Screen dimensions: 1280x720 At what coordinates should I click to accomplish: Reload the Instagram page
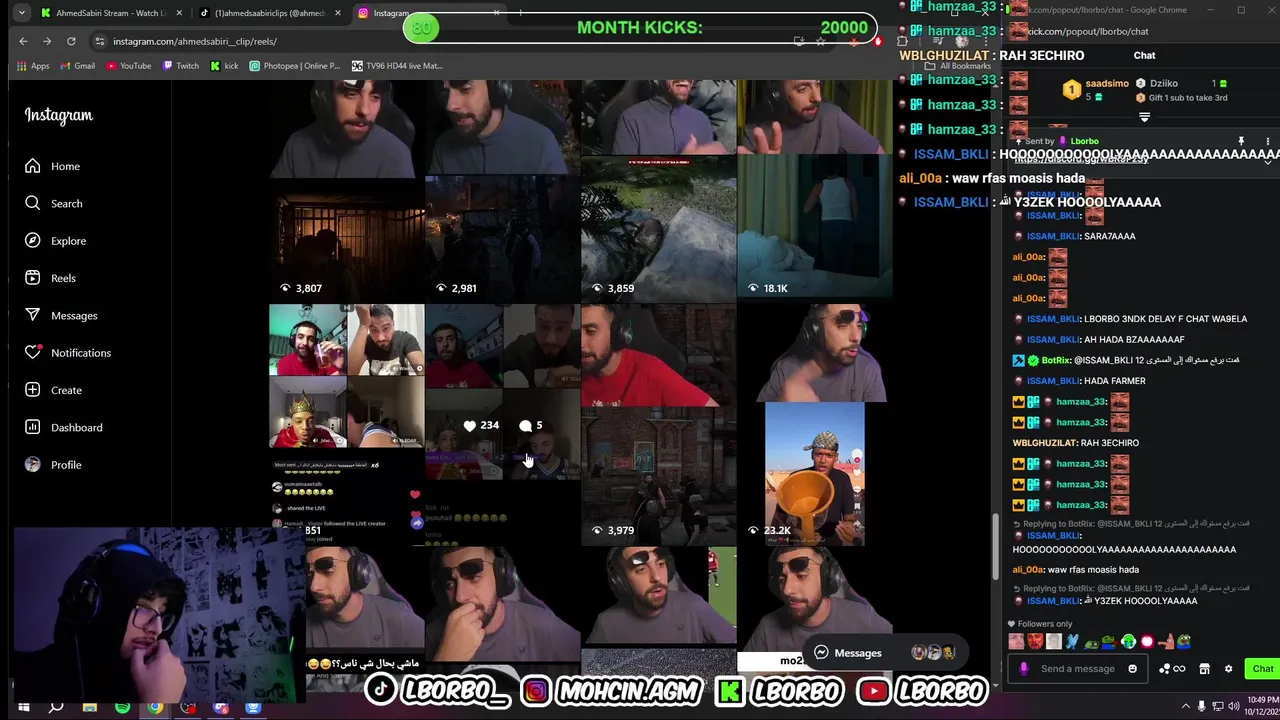click(x=71, y=41)
